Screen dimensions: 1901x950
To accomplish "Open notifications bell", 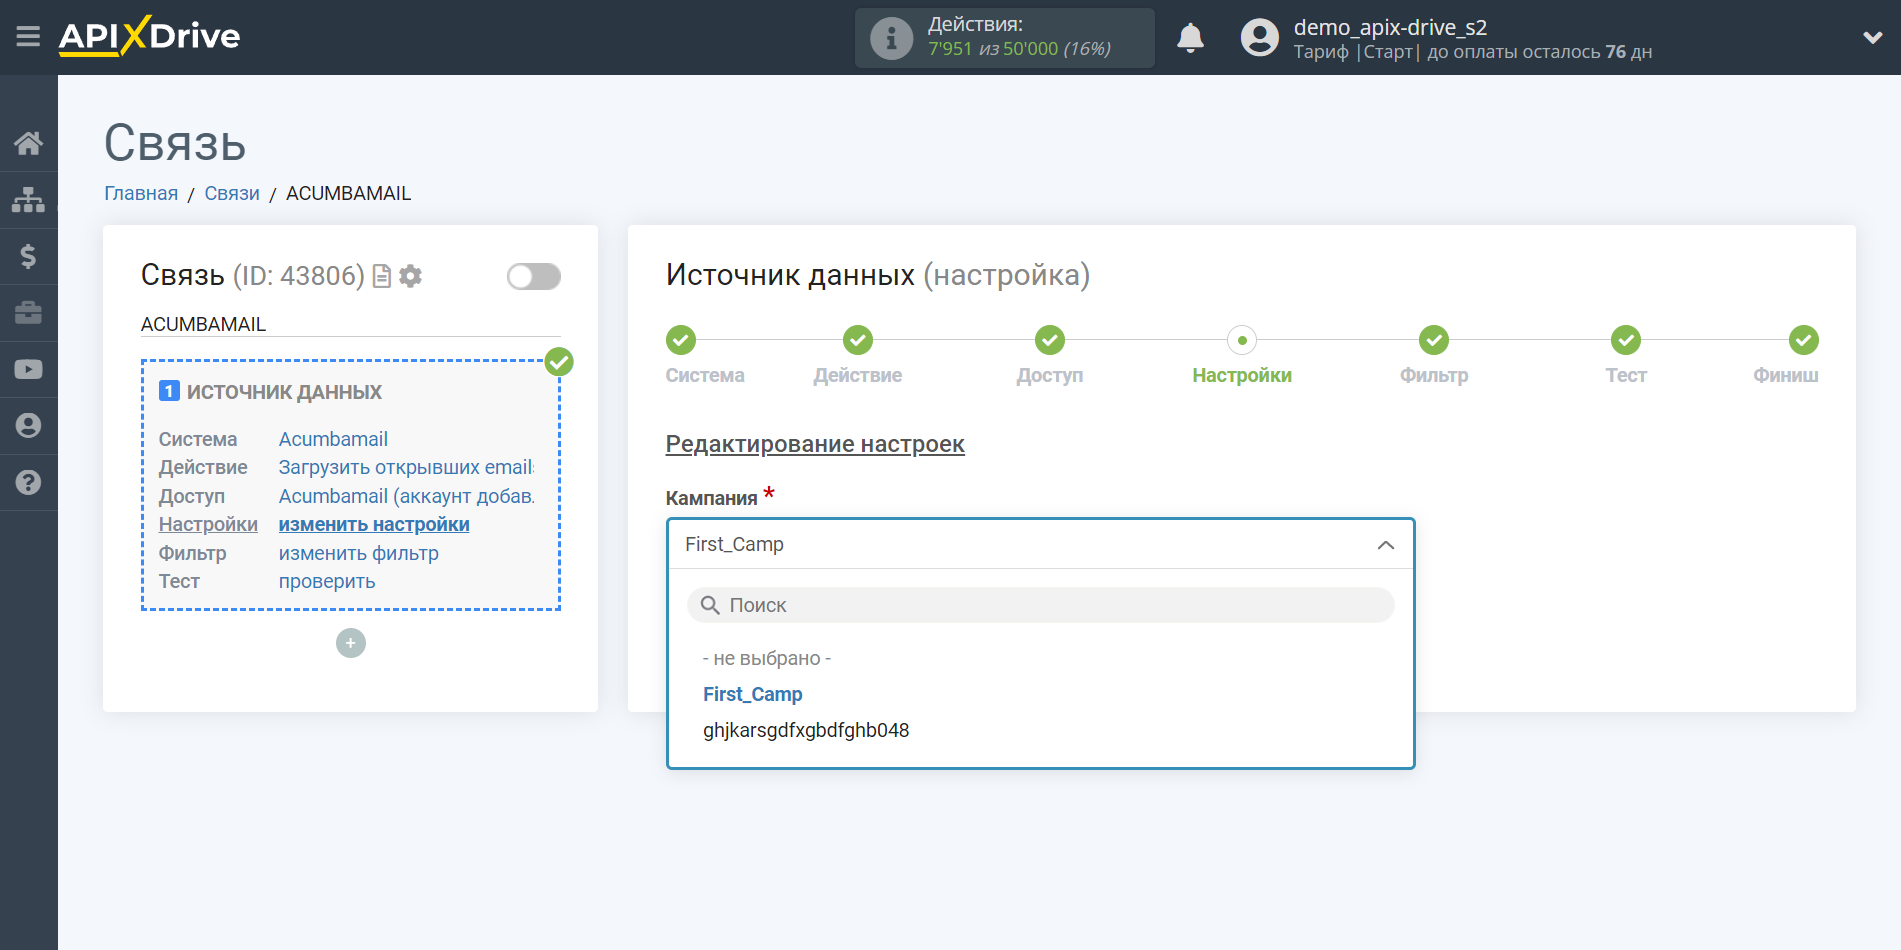I will (x=1190, y=38).
